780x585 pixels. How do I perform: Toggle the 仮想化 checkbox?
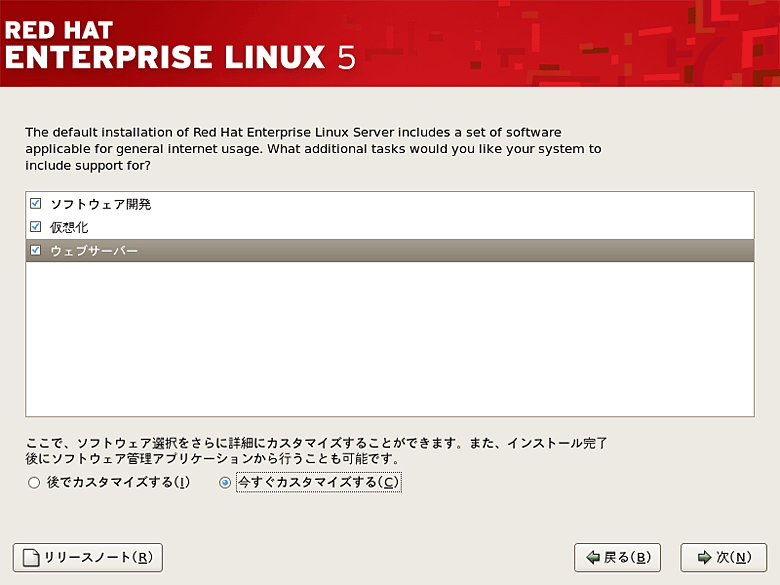[x=36, y=227]
